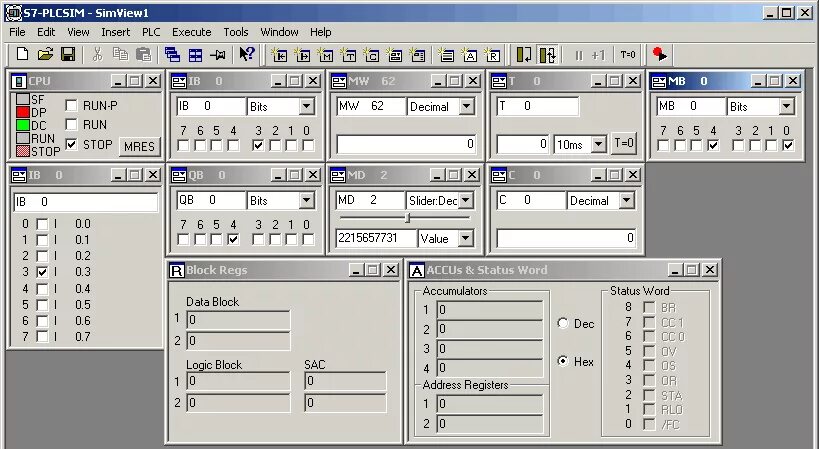This screenshot has height=449, width=819.
Task: Open the File menu
Action: 17,32
